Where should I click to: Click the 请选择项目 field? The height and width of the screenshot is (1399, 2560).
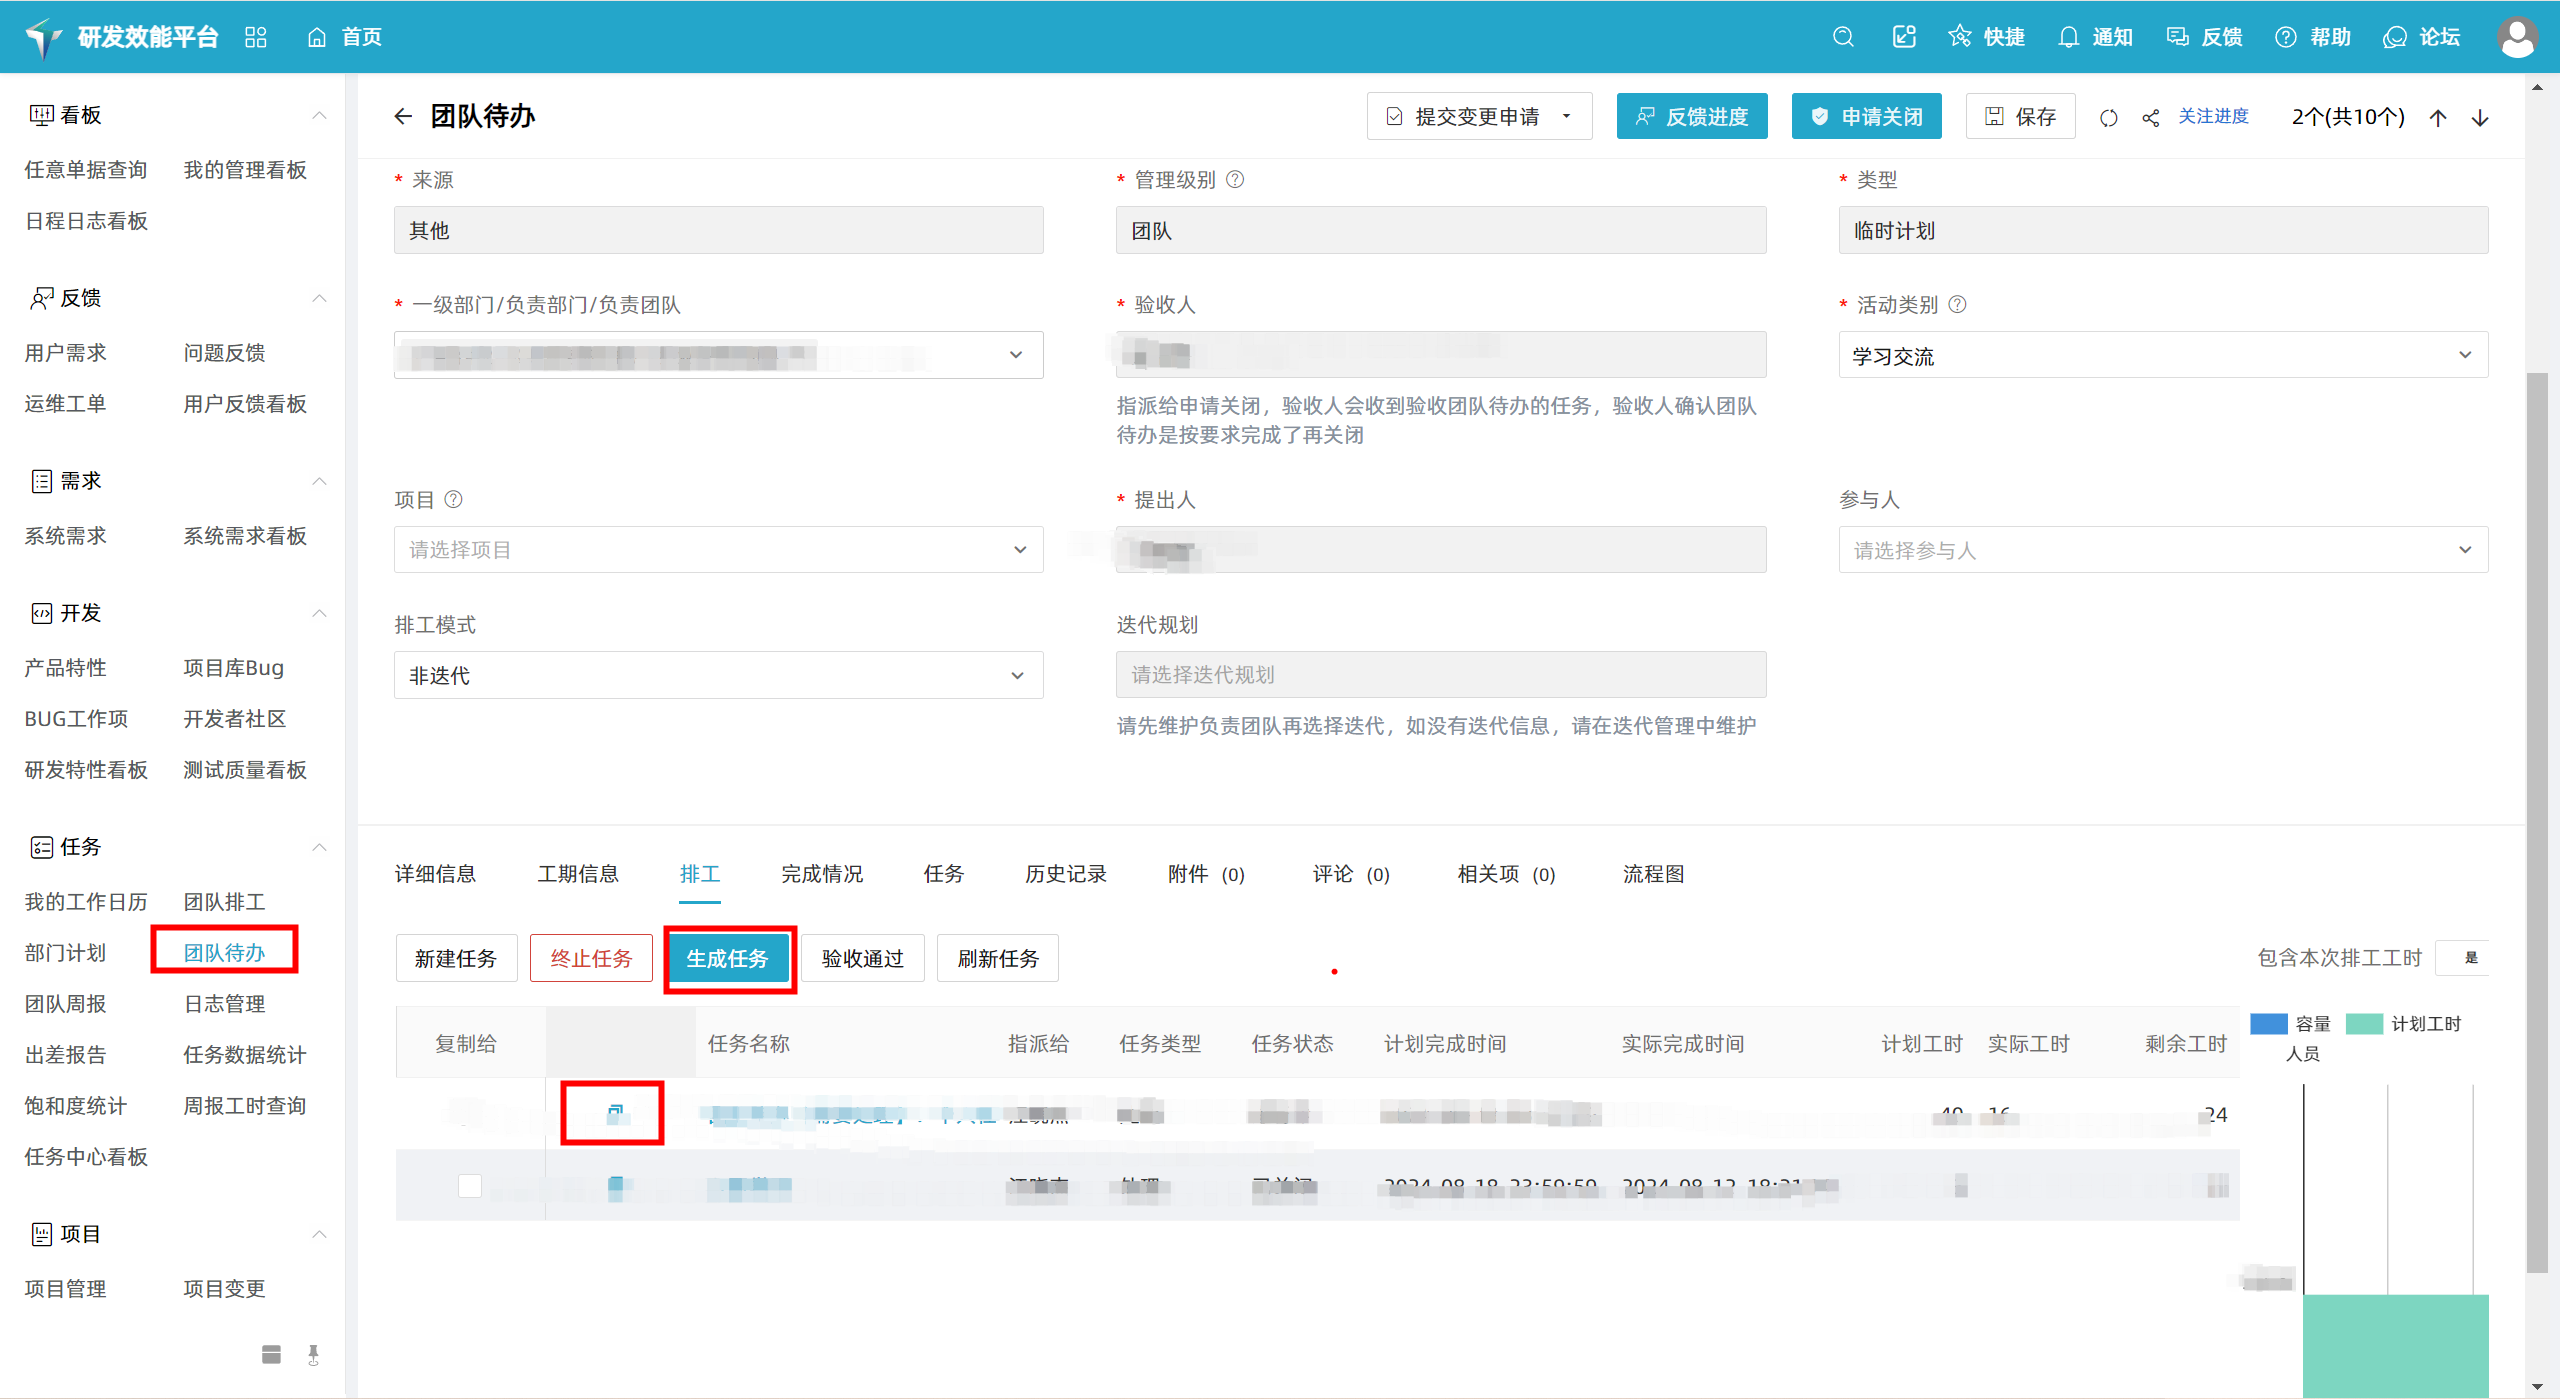pyautogui.click(x=718, y=550)
